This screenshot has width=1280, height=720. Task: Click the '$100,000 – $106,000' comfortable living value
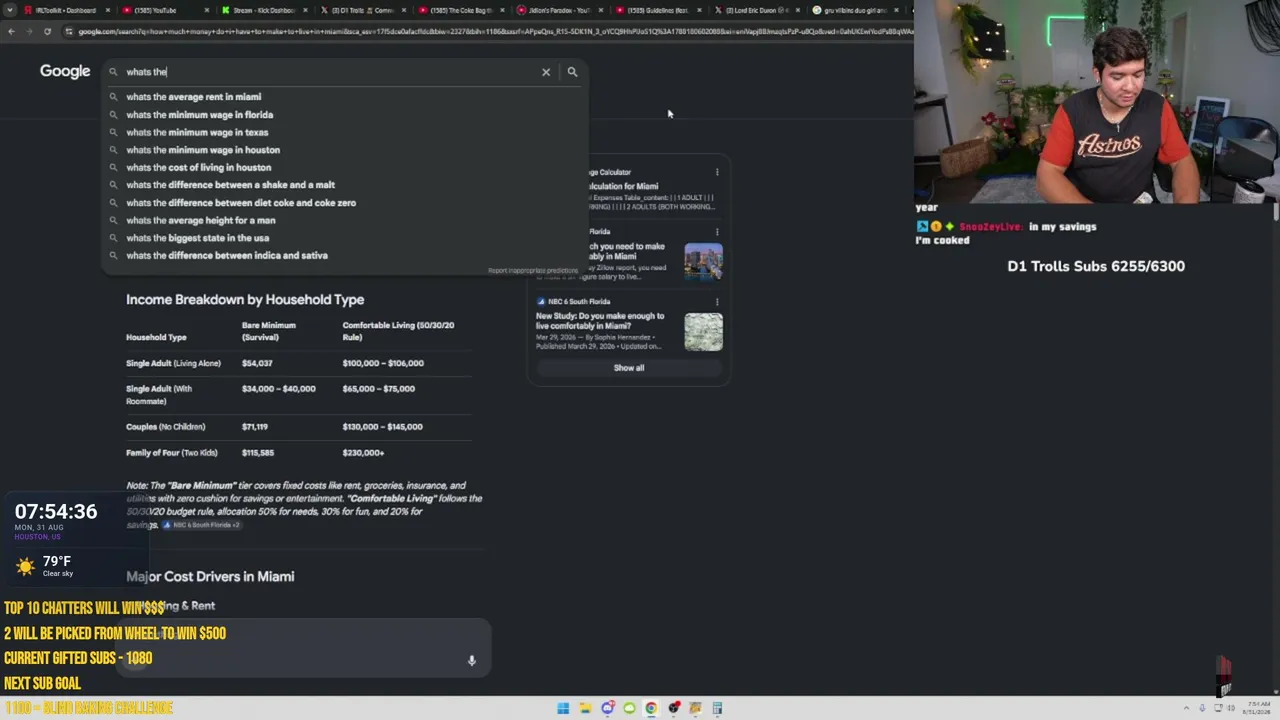(x=383, y=363)
